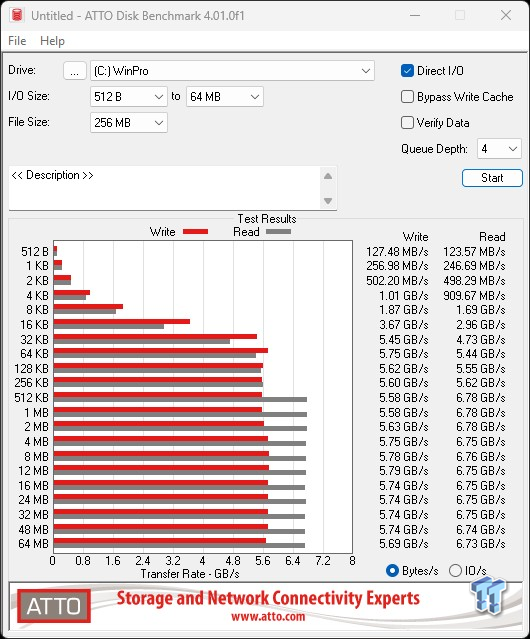
Task: Expand the 256 MB File Size dropdown
Action: (x=129, y=123)
